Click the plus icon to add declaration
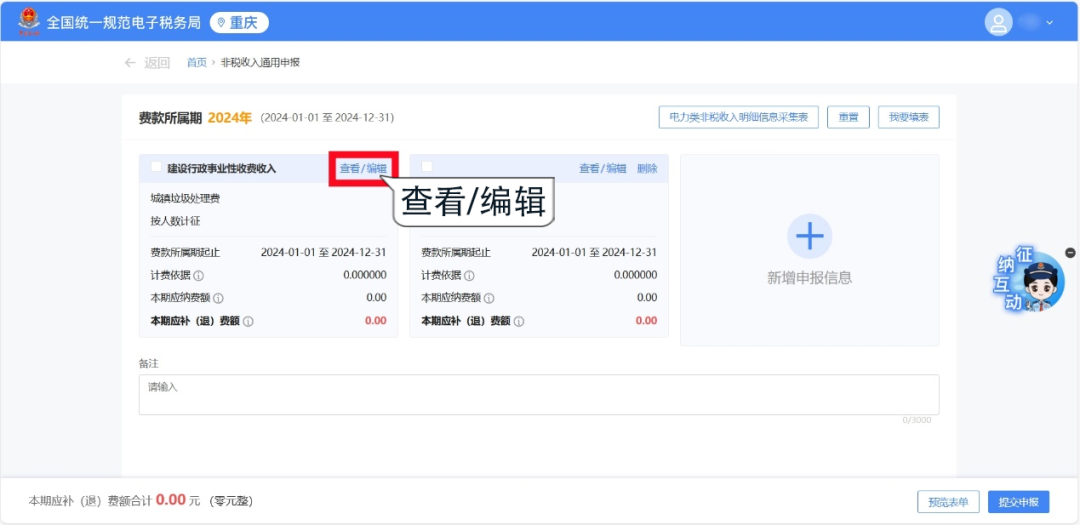The height and width of the screenshot is (525, 1080). point(809,236)
